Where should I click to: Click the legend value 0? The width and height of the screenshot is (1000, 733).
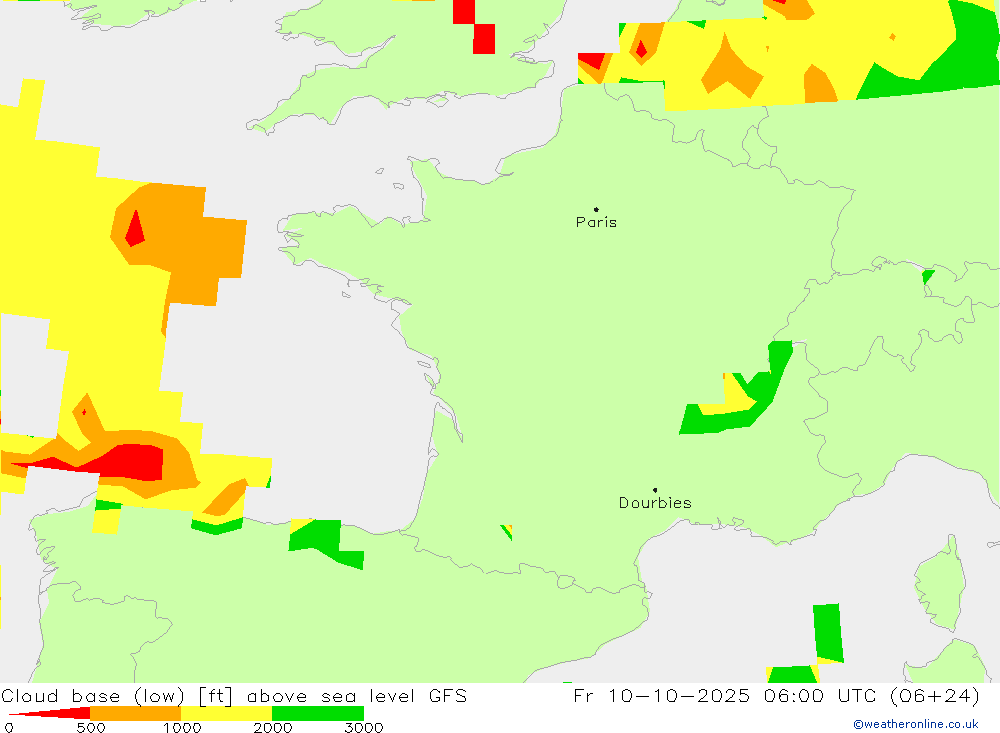click(9, 728)
